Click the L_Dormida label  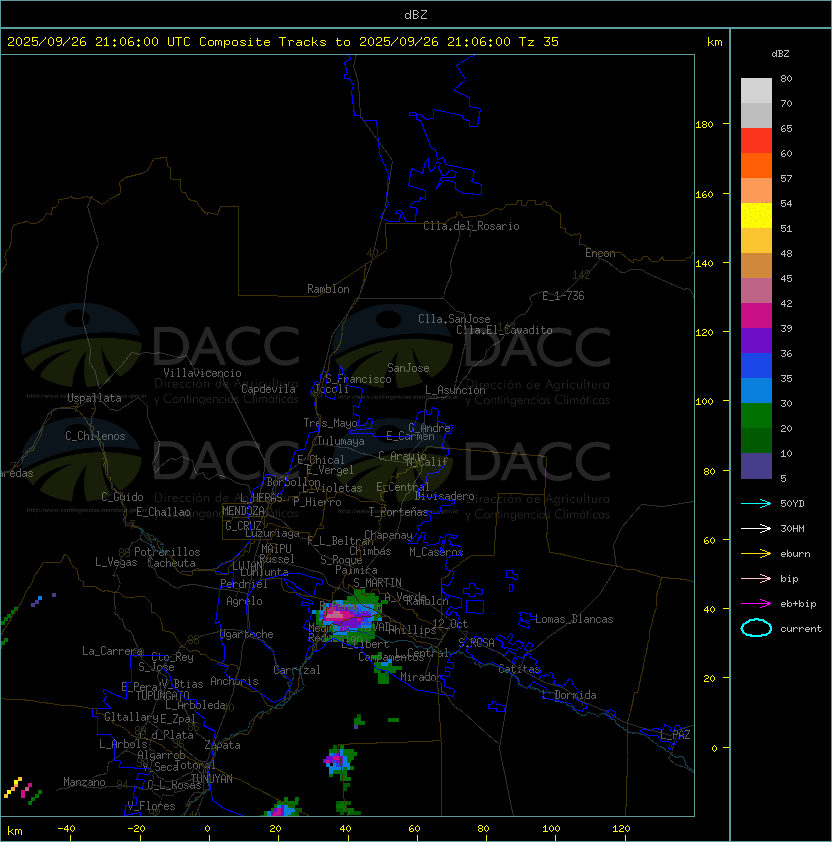569,695
